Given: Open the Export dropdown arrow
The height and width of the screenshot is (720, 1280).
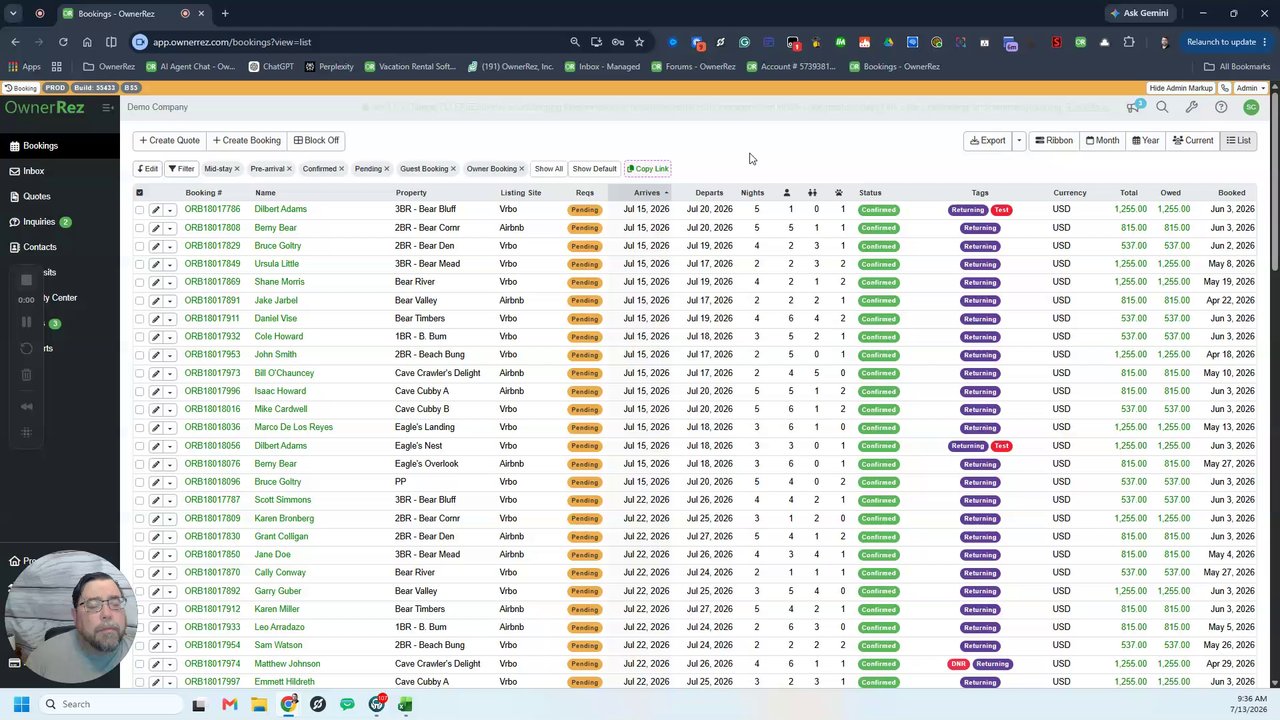Looking at the screenshot, I should tap(1019, 141).
